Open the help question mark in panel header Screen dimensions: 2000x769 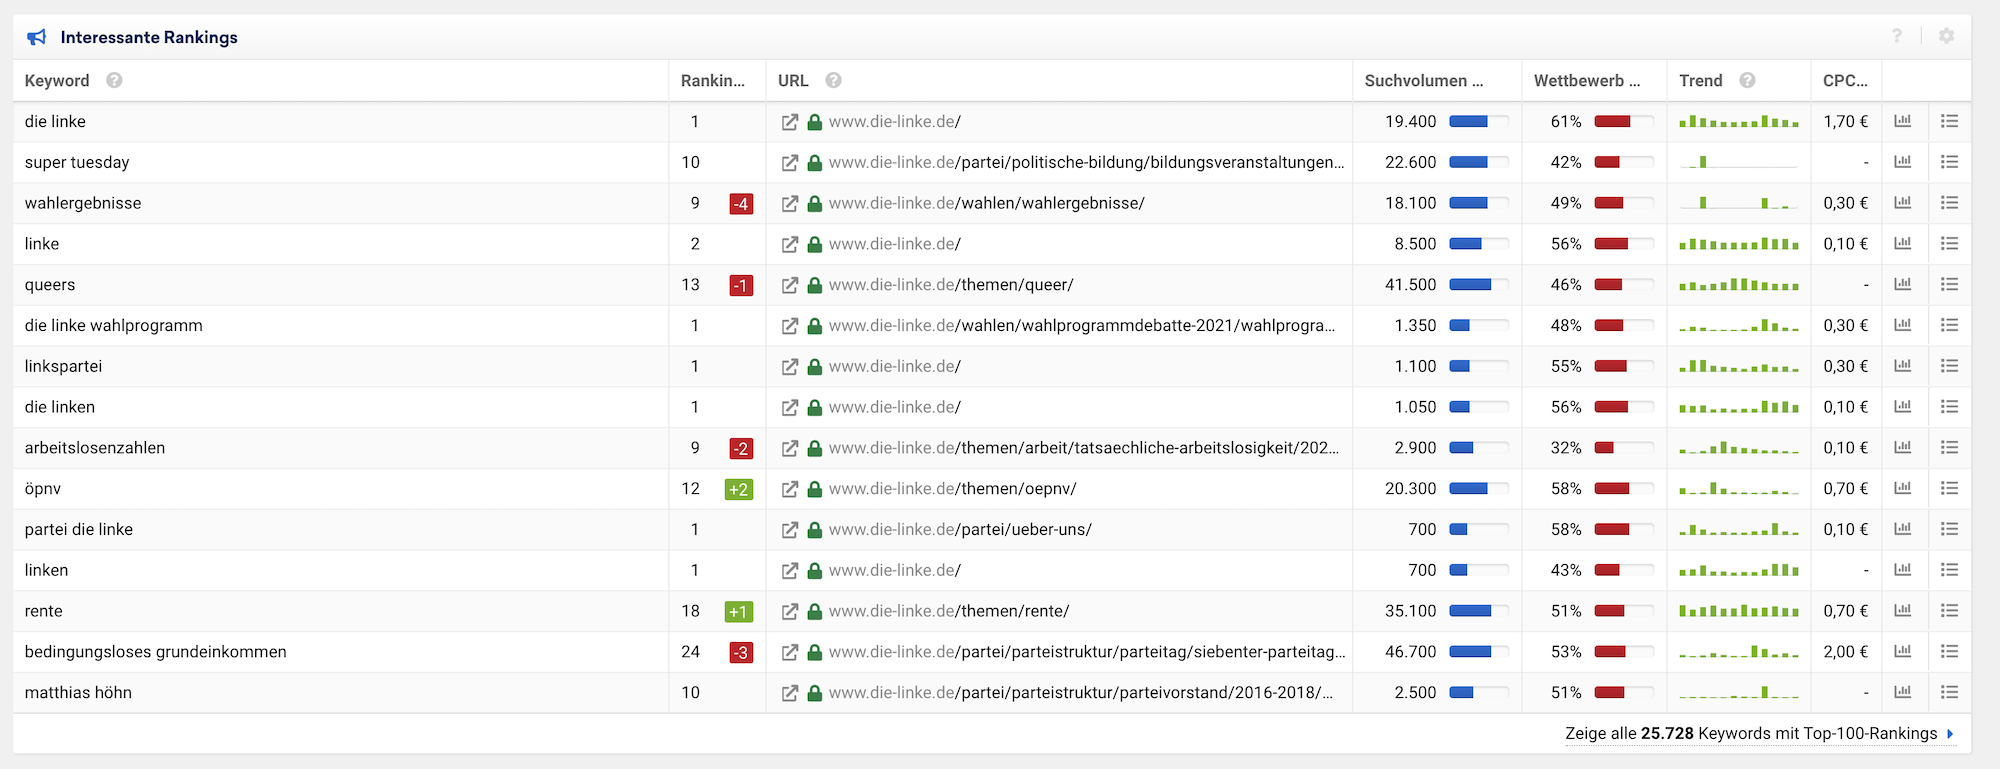[1896, 36]
